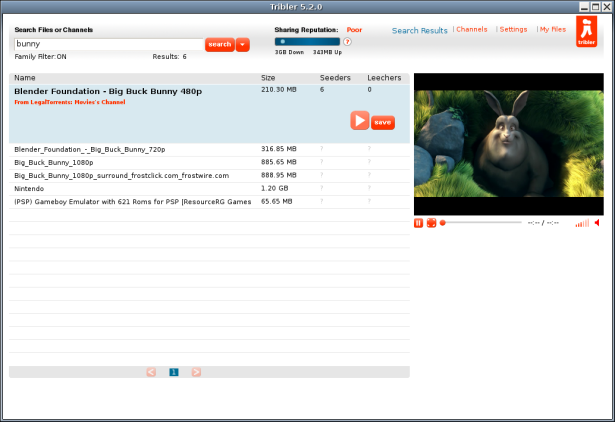Maximize the Tribler window

595,7
